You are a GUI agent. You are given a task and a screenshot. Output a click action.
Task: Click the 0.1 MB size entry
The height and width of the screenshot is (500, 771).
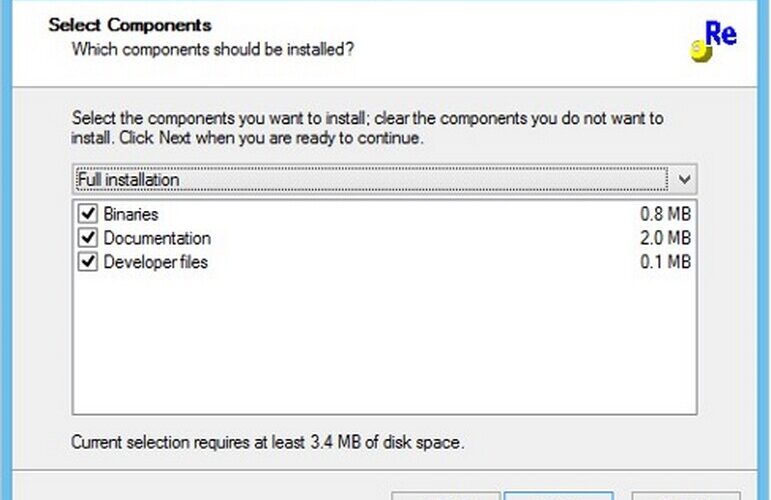coord(665,263)
